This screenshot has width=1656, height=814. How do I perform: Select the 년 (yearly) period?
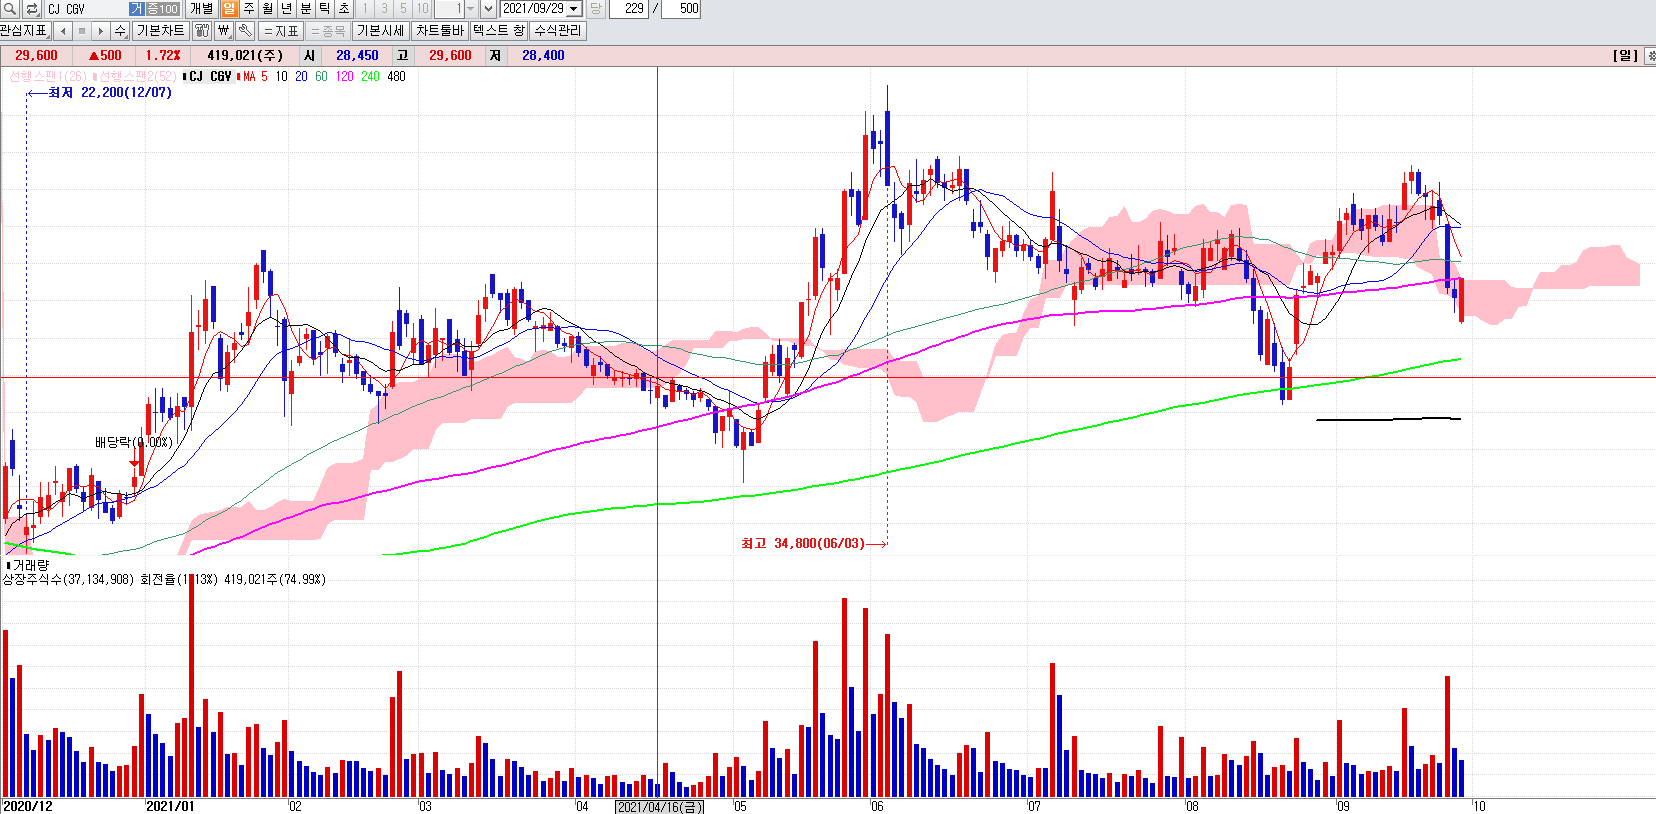pos(287,9)
